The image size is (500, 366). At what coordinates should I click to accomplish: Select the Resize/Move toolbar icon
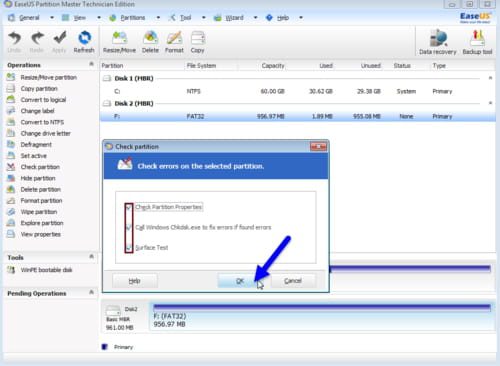point(119,38)
